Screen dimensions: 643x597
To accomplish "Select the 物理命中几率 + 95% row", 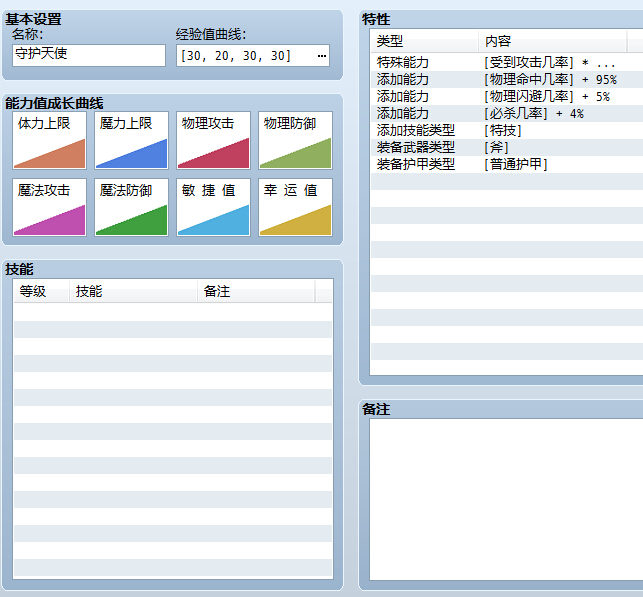I will 507,80.
